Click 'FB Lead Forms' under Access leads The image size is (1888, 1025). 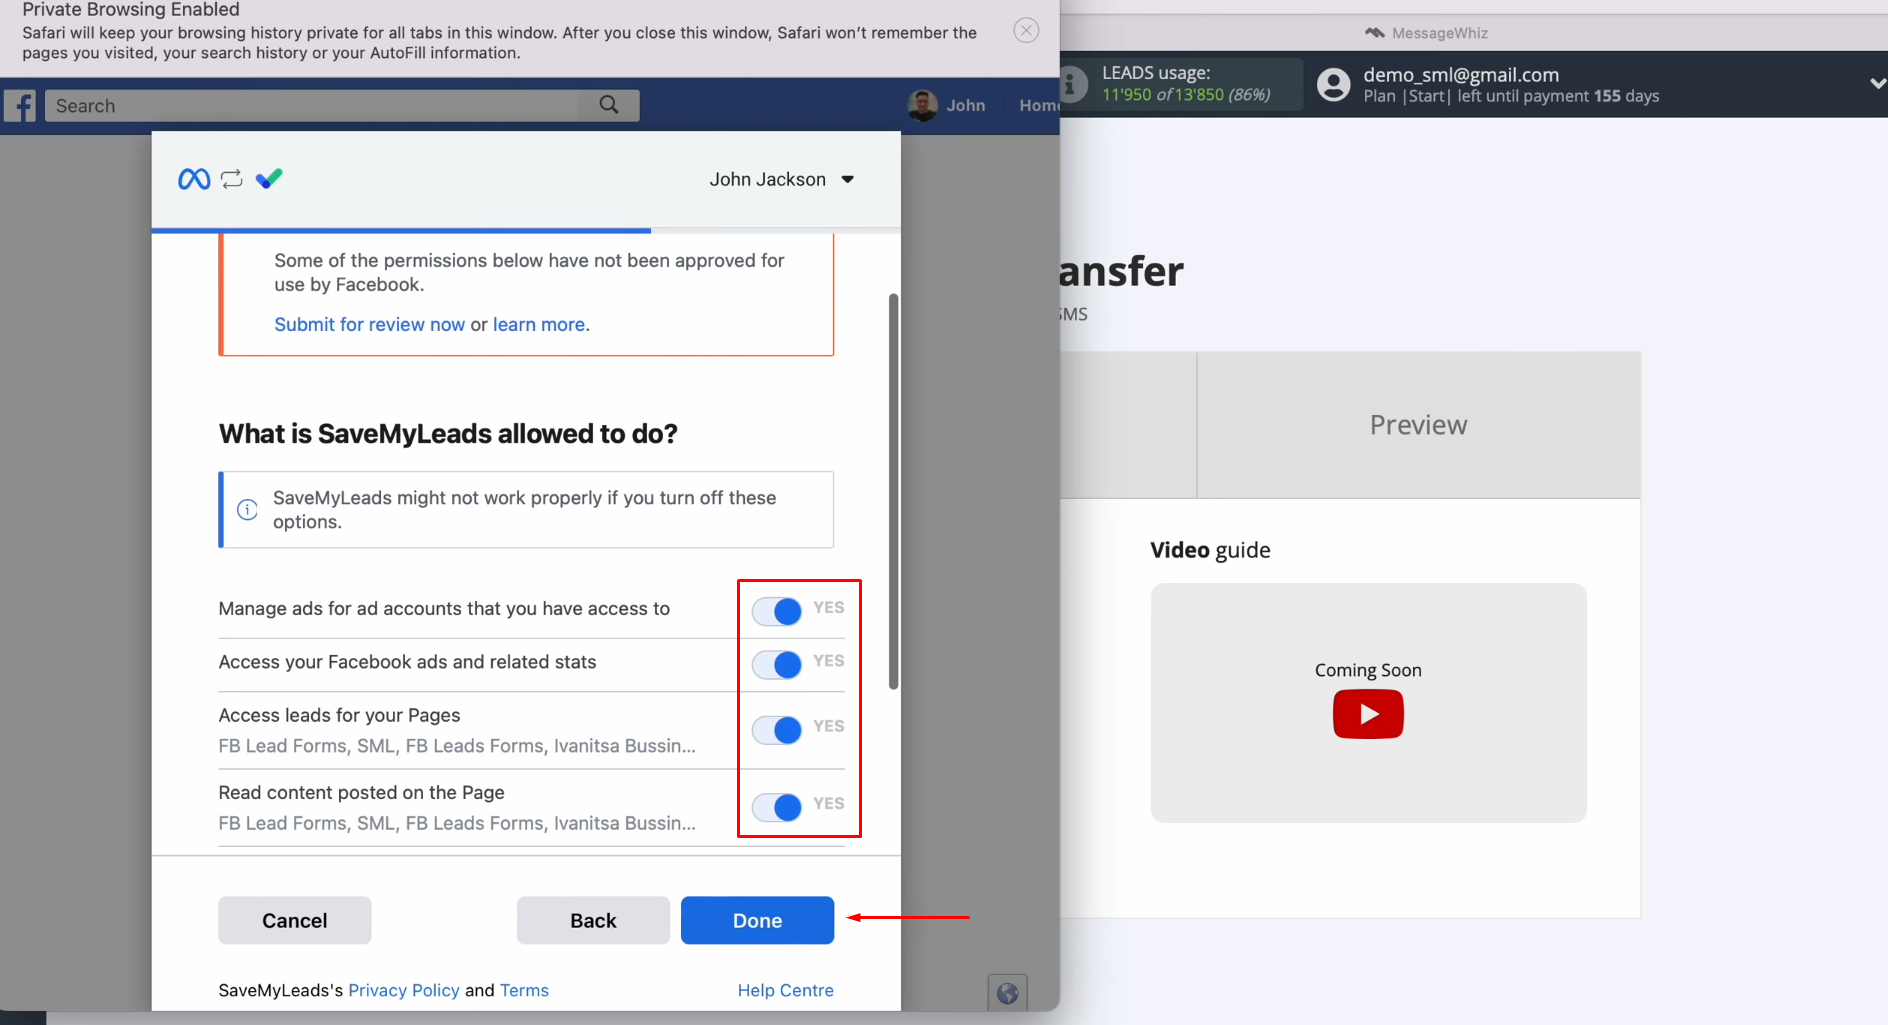pyautogui.click(x=282, y=746)
